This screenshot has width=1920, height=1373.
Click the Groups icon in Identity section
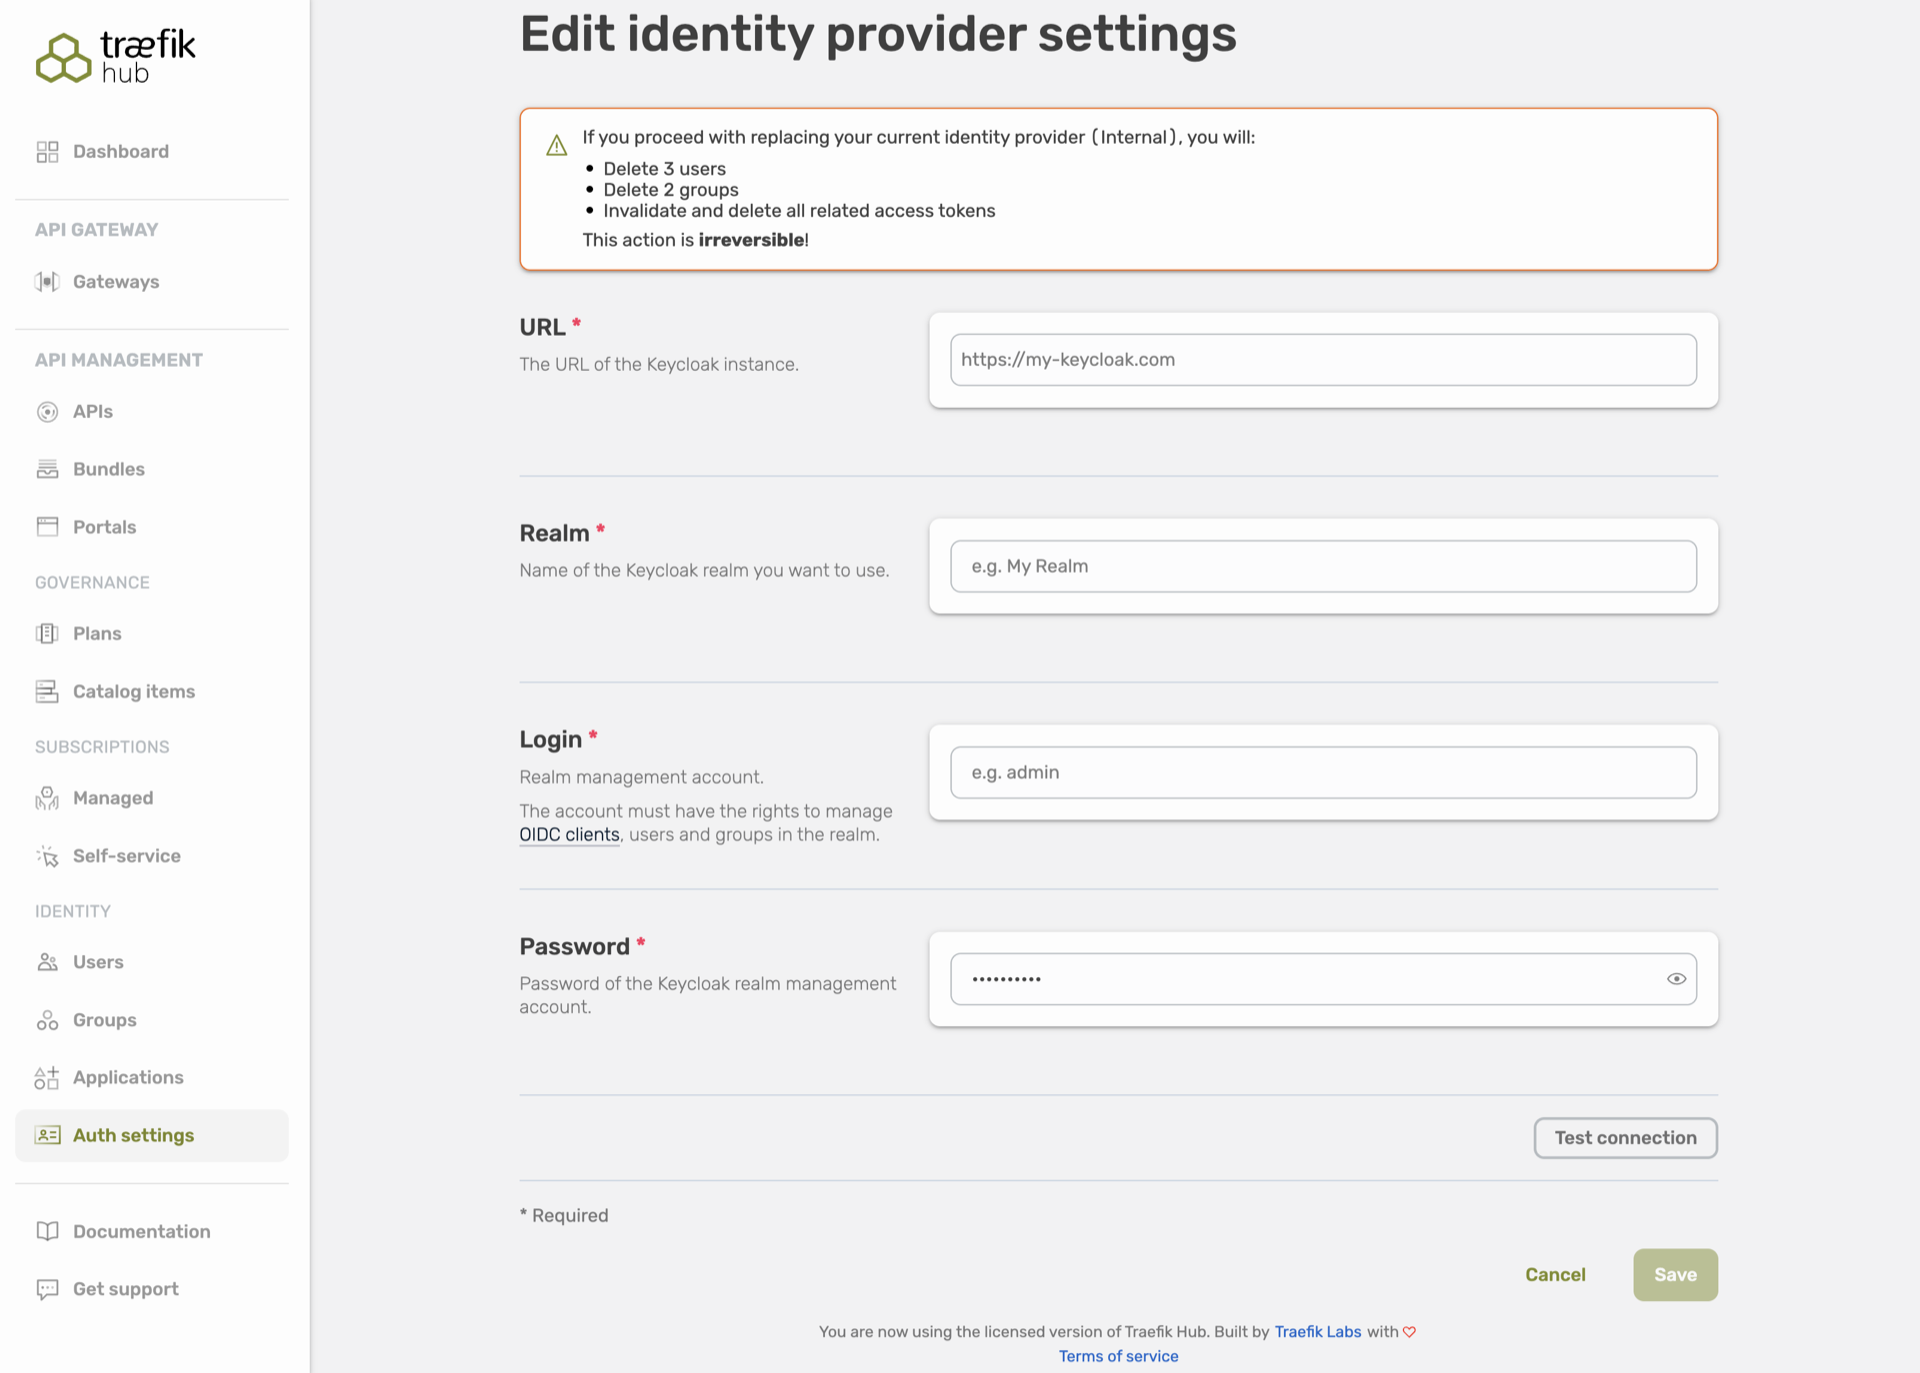coord(47,1020)
